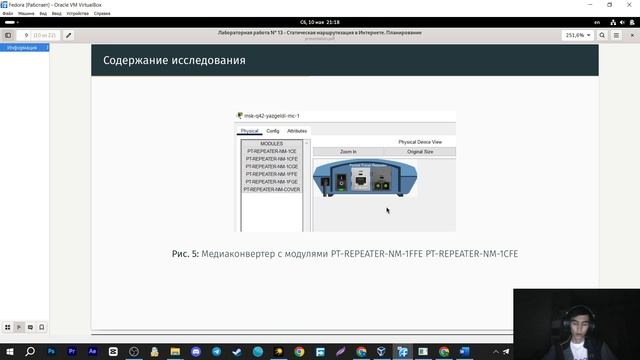Open VirtualBox cube icon in taskbar

coord(382,352)
